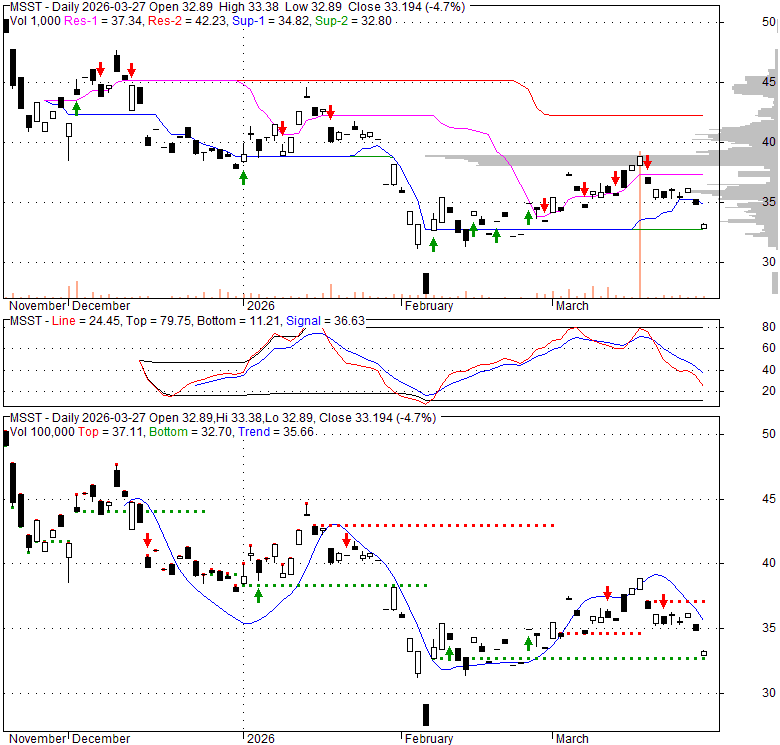Click 'High 33.38' in the Res/Sup chart title

[x=249, y=7]
